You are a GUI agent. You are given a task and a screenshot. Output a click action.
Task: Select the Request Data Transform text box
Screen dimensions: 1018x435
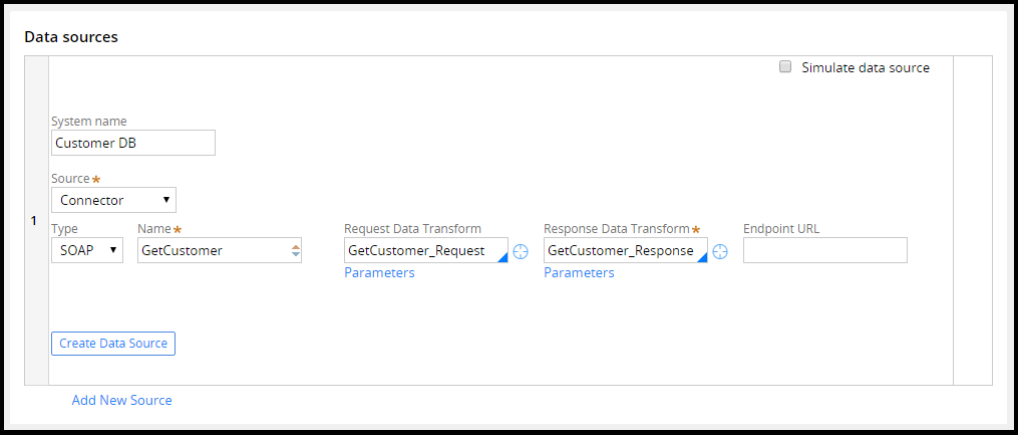[418, 250]
